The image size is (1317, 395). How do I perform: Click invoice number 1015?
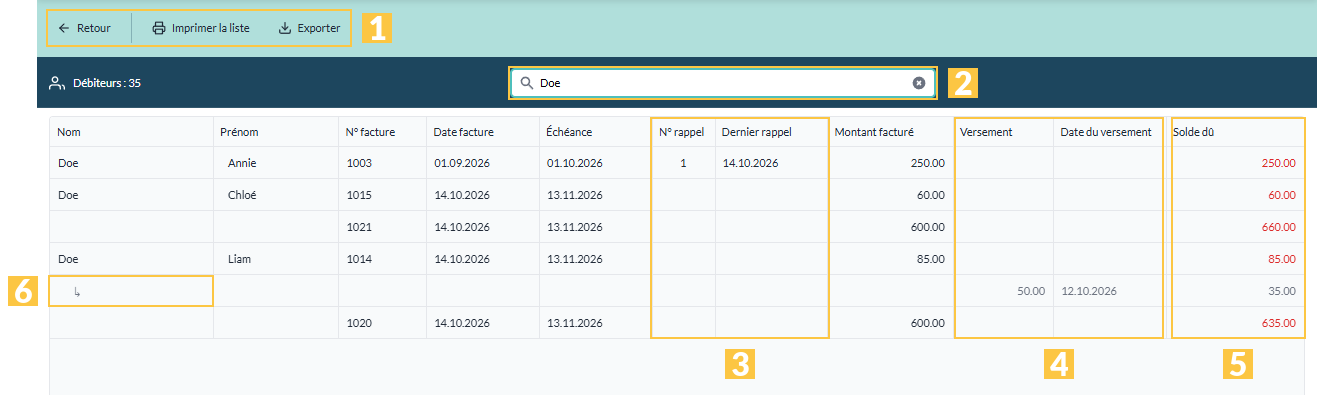coord(358,195)
